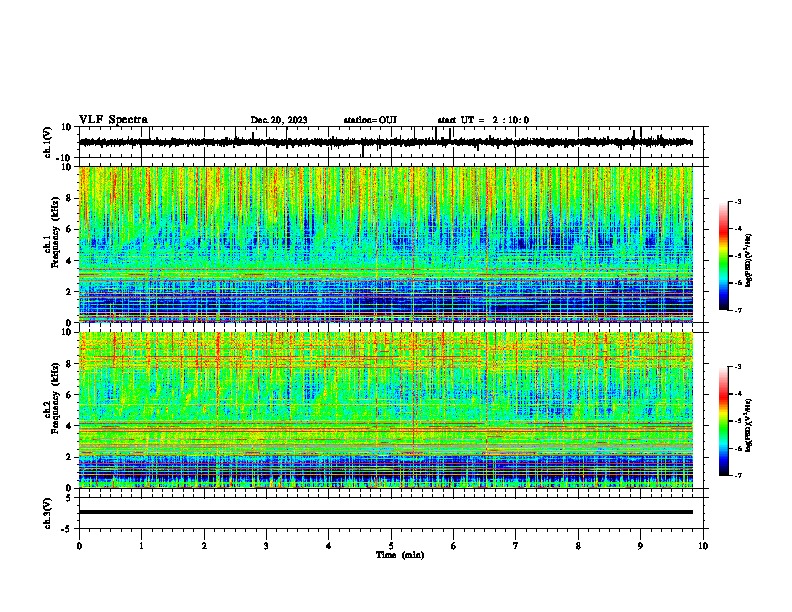Click the ch.3(V) axis label
Viewport: 792px width, 612px height.
48,513
